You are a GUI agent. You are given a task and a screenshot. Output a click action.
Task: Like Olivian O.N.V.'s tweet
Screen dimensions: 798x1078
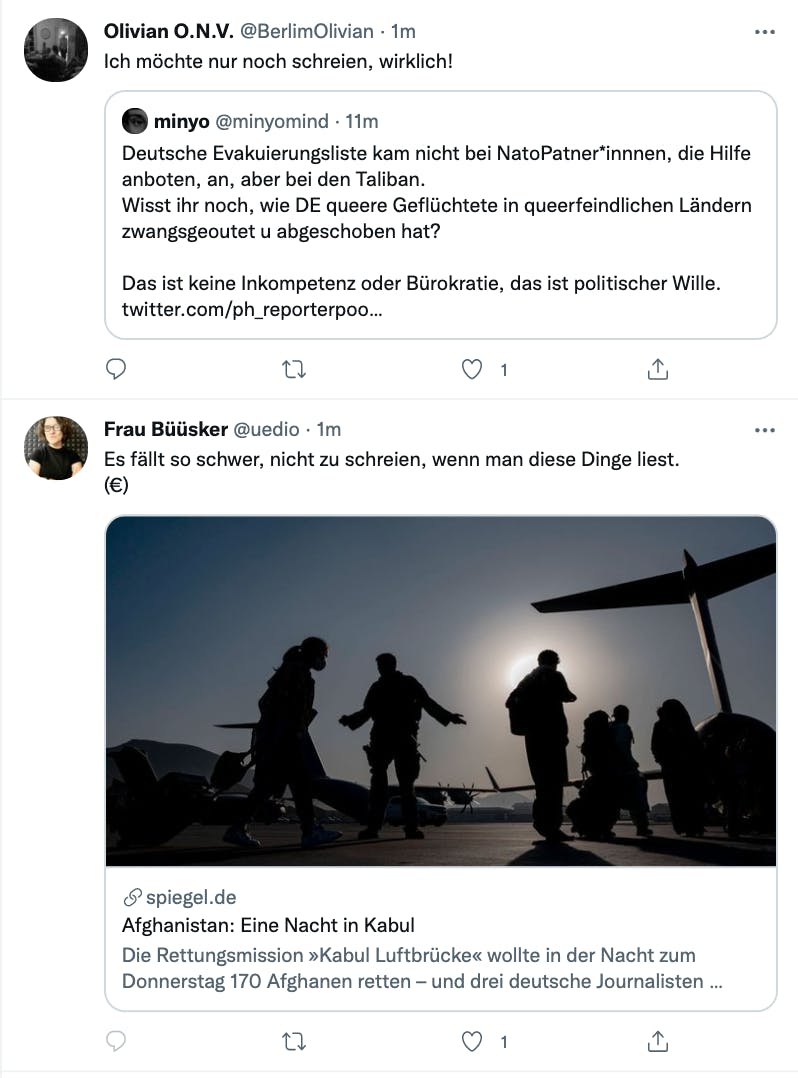(x=472, y=370)
